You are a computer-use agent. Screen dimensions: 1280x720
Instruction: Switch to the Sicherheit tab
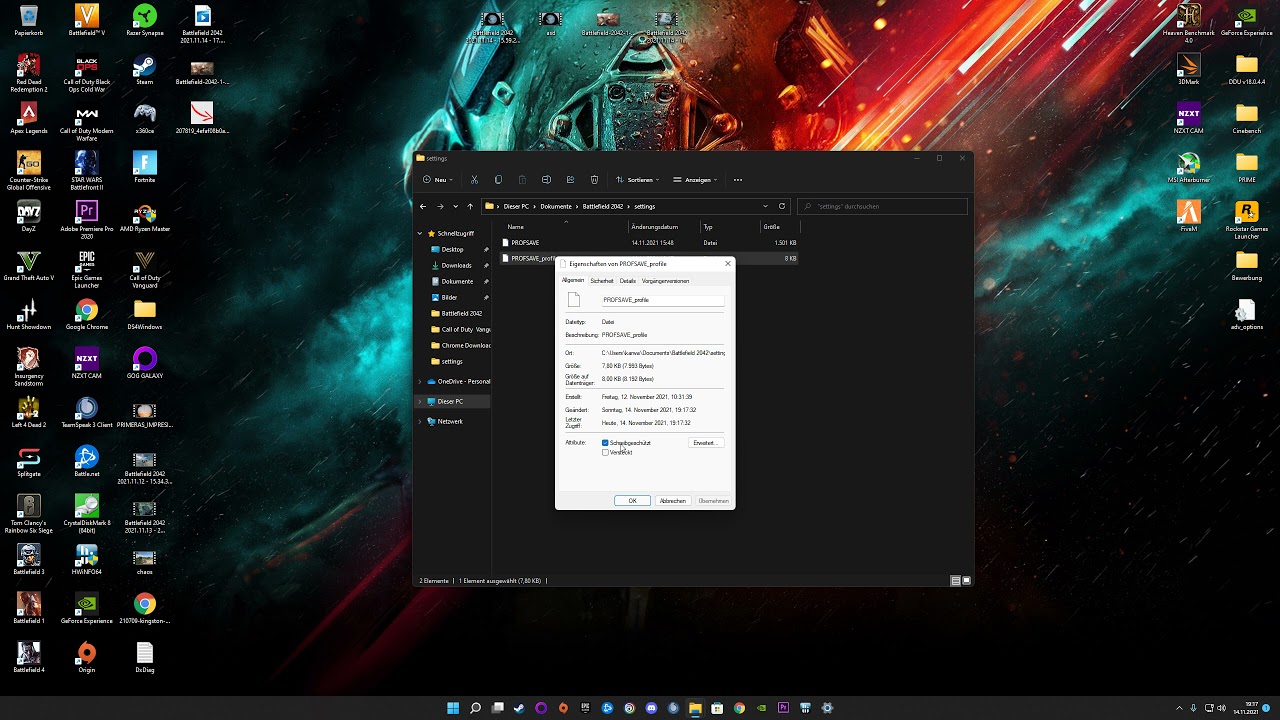click(602, 281)
